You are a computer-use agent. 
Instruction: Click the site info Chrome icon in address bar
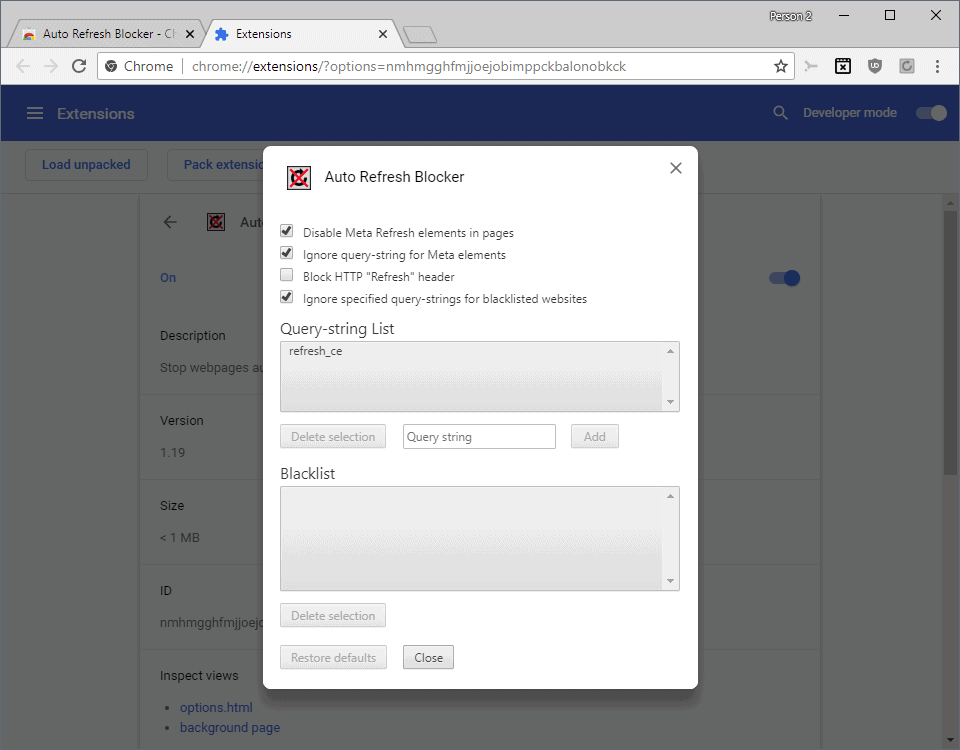pyautogui.click(x=111, y=66)
